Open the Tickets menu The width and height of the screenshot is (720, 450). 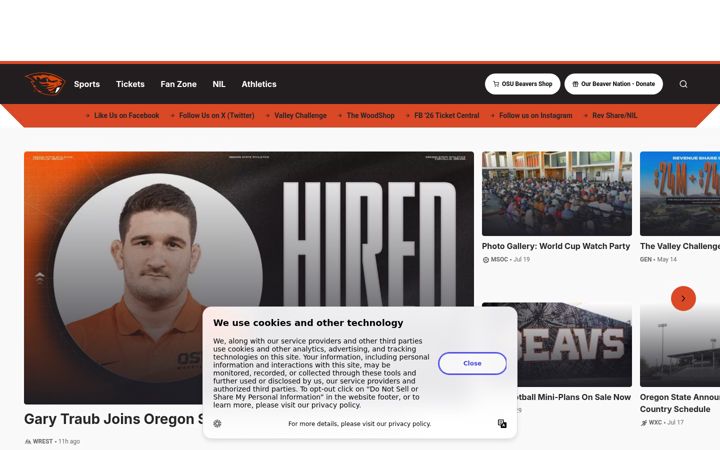(x=130, y=84)
